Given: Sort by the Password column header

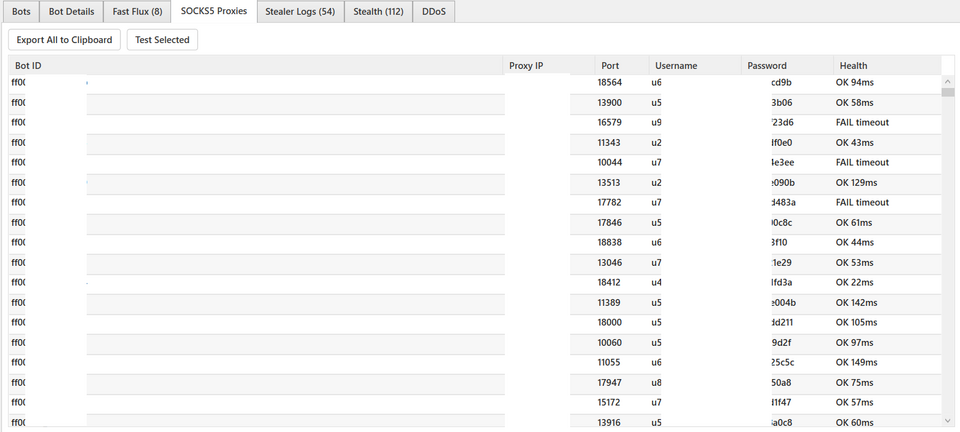Looking at the screenshot, I should pyautogui.click(x=787, y=65).
